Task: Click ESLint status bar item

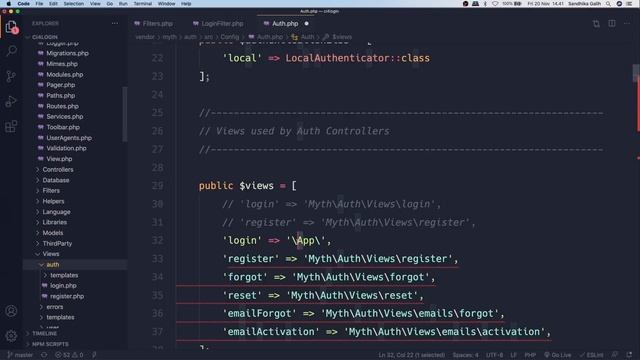Action: point(591,355)
